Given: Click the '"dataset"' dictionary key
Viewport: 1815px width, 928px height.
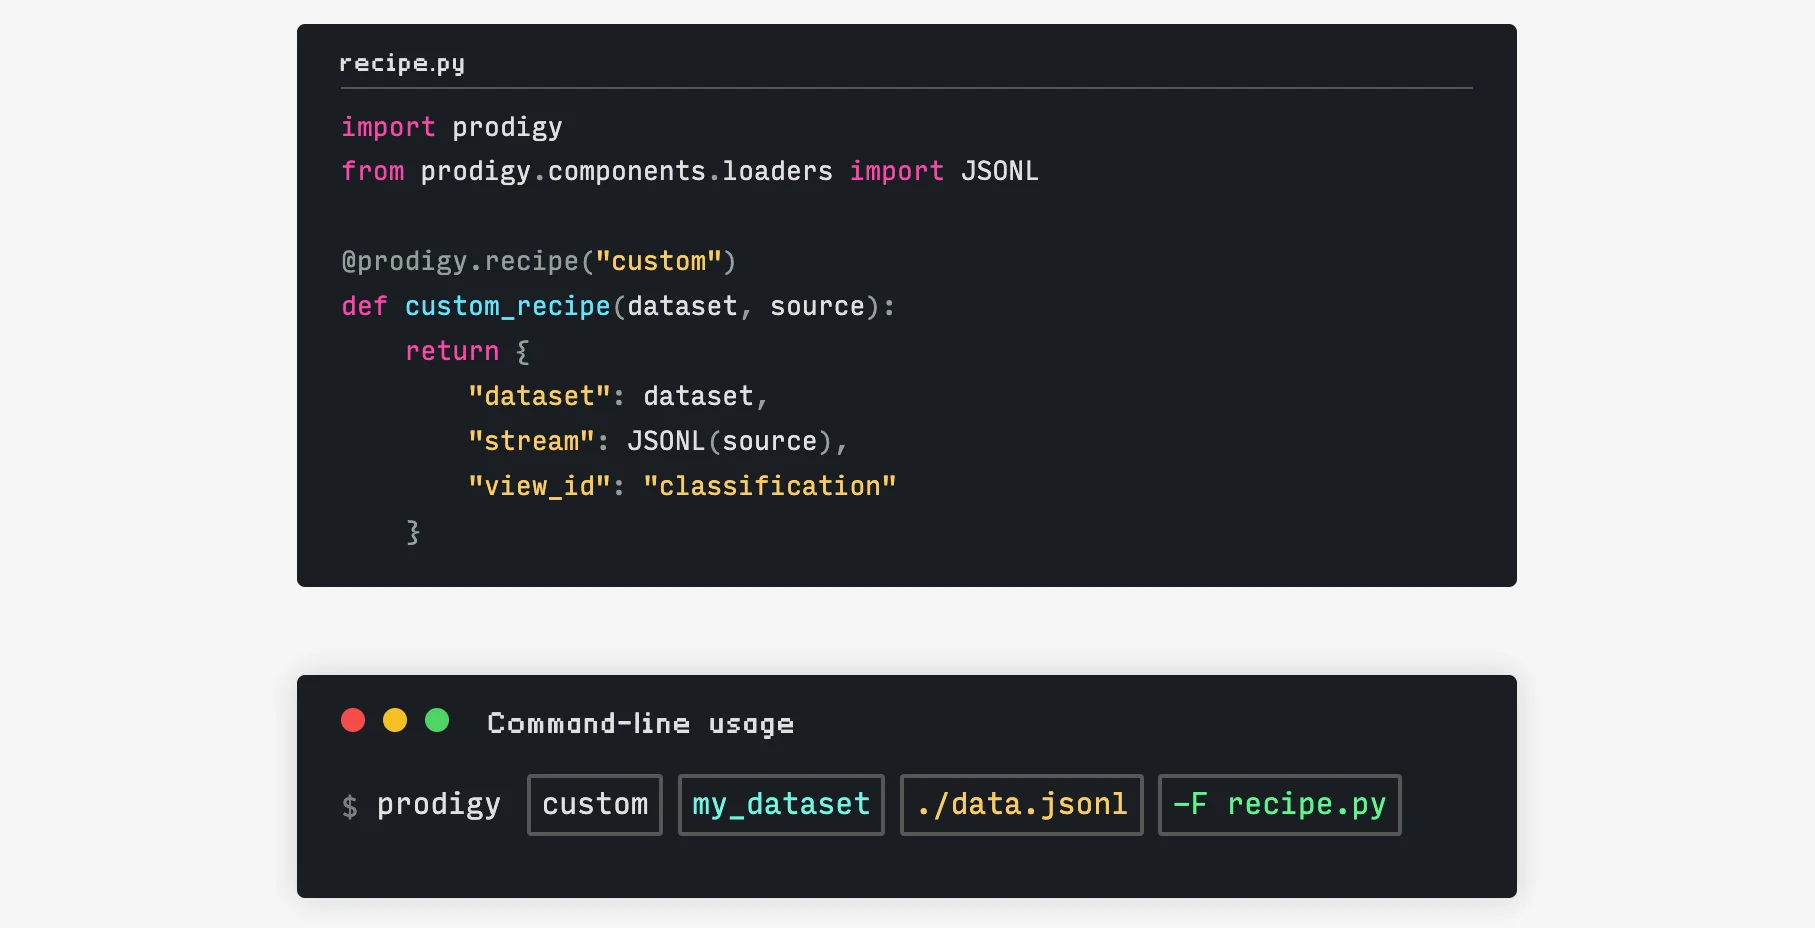Looking at the screenshot, I should tap(539, 396).
